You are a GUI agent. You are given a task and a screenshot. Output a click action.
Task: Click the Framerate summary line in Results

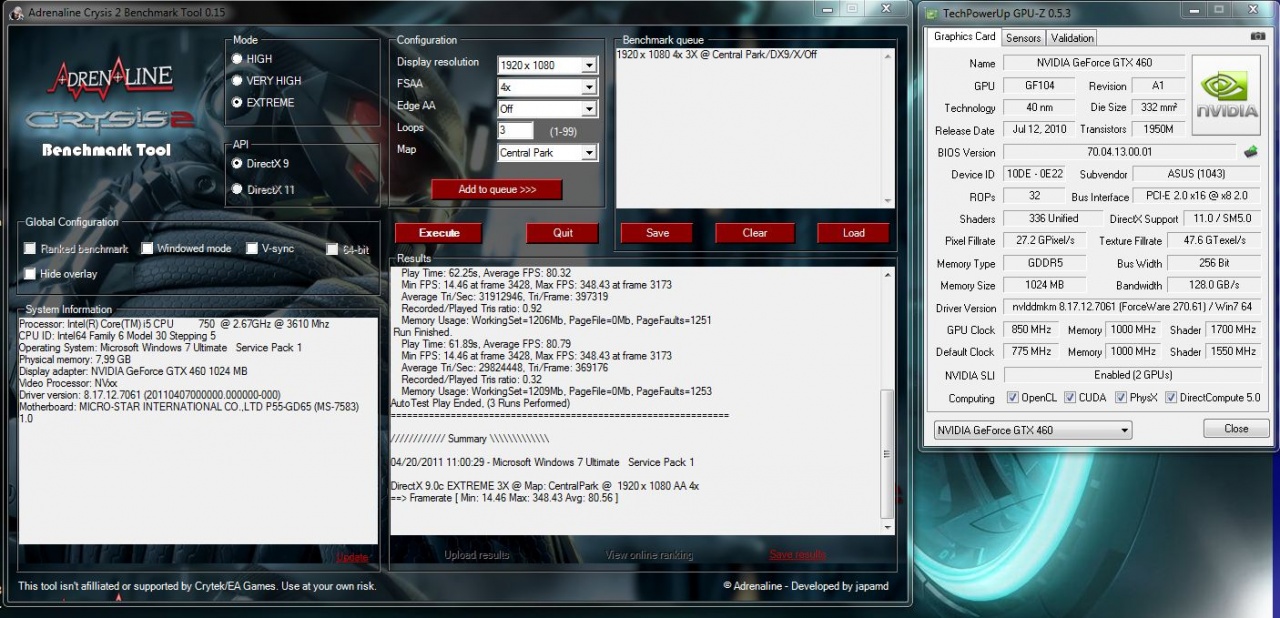pos(505,498)
